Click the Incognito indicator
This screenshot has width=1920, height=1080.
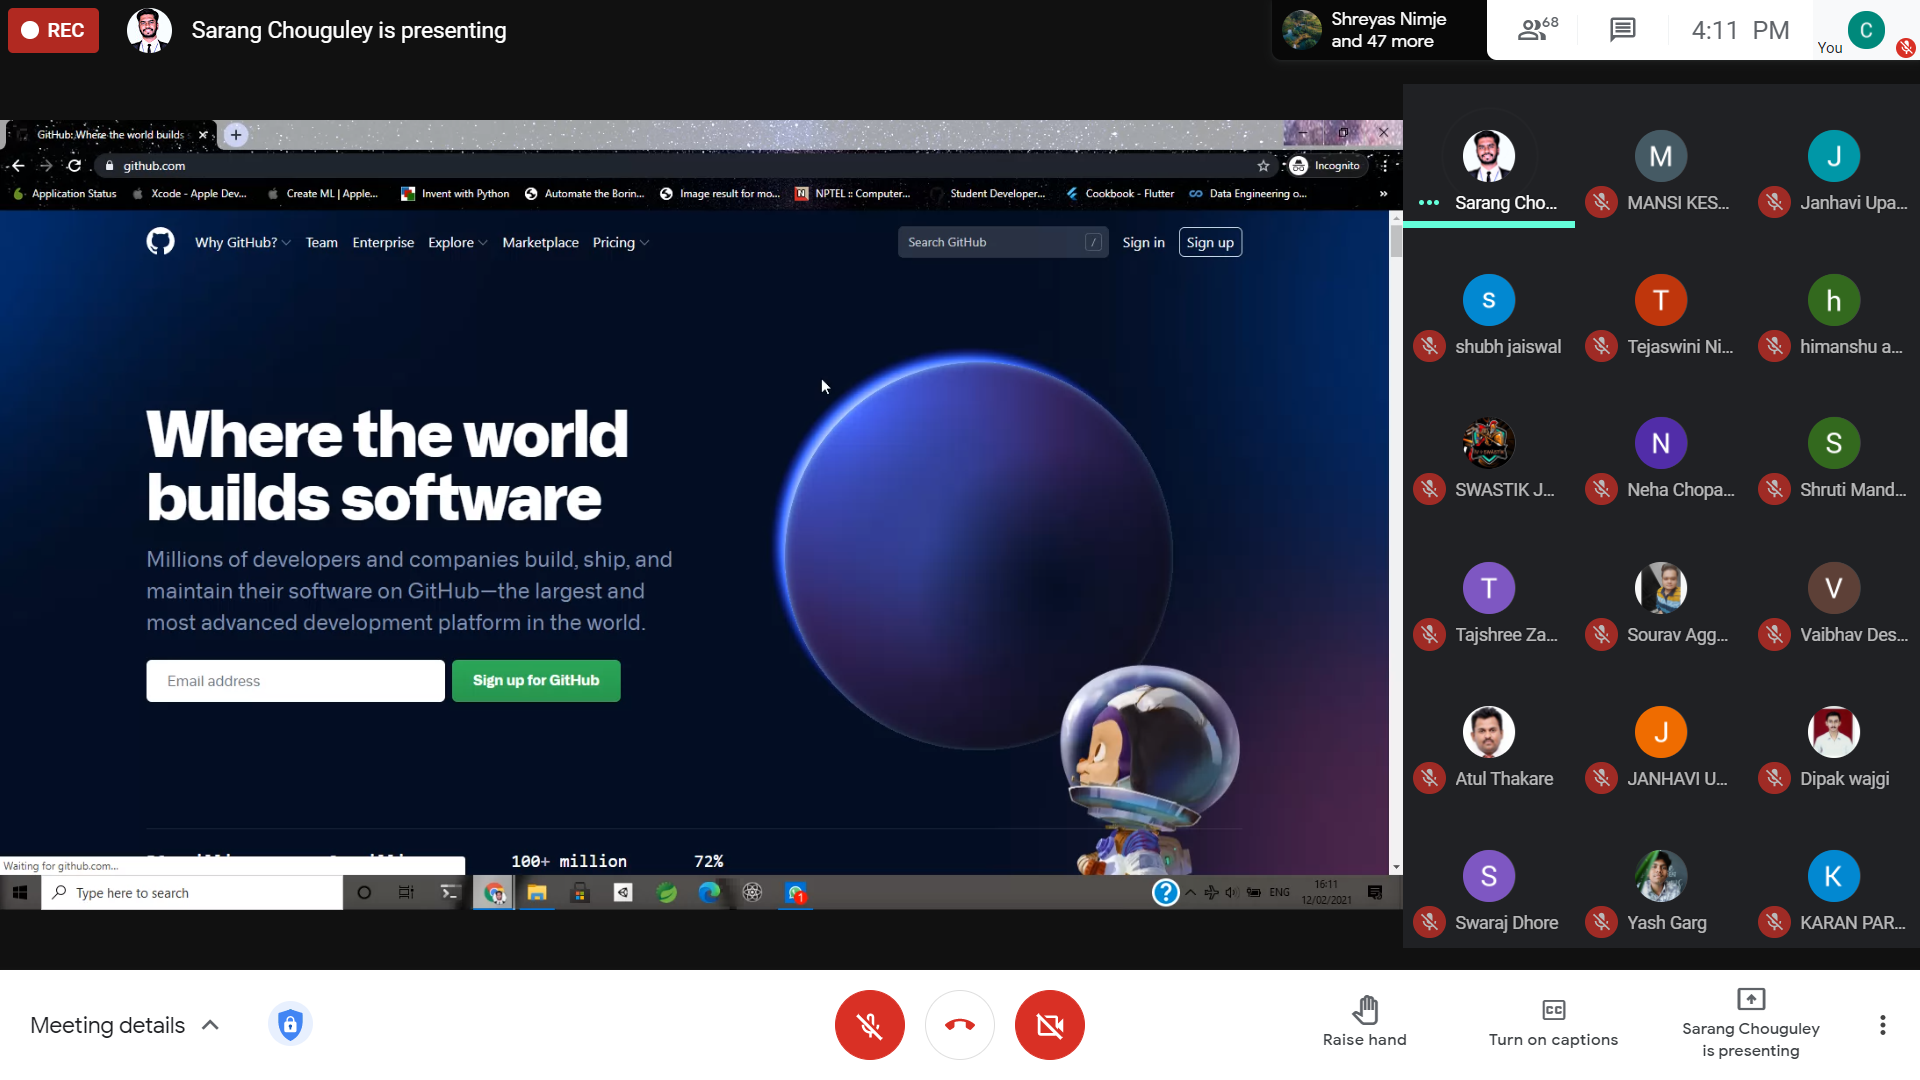coord(1325,165)
